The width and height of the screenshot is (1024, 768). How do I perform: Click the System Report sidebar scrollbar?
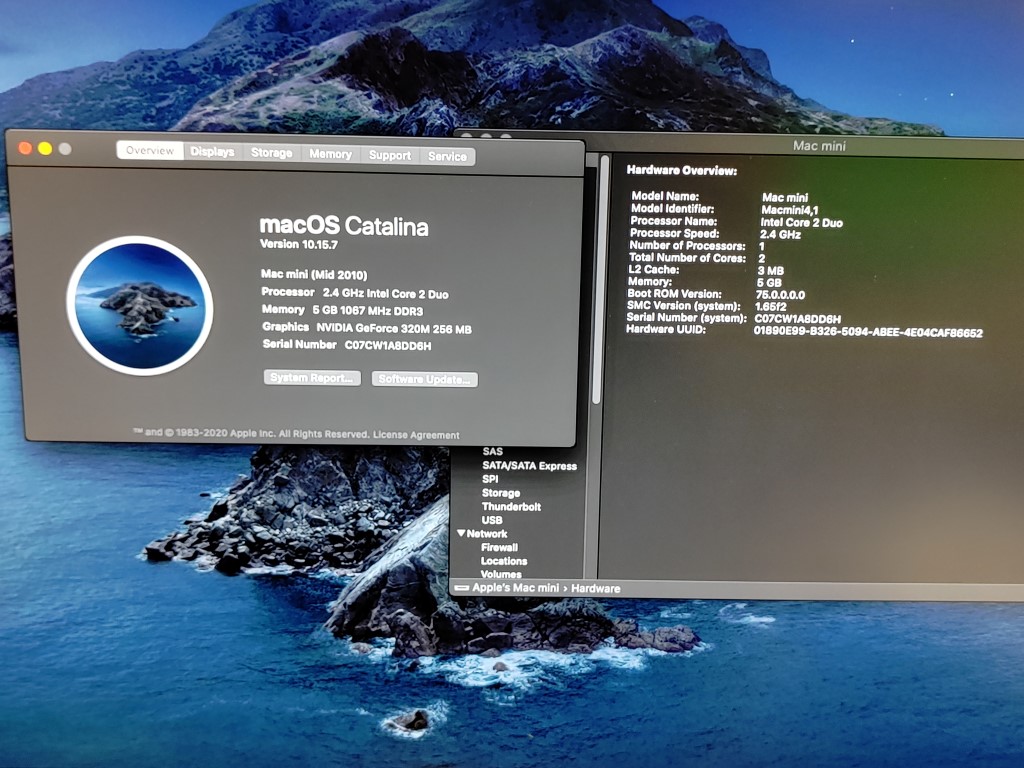coord(604,280)
